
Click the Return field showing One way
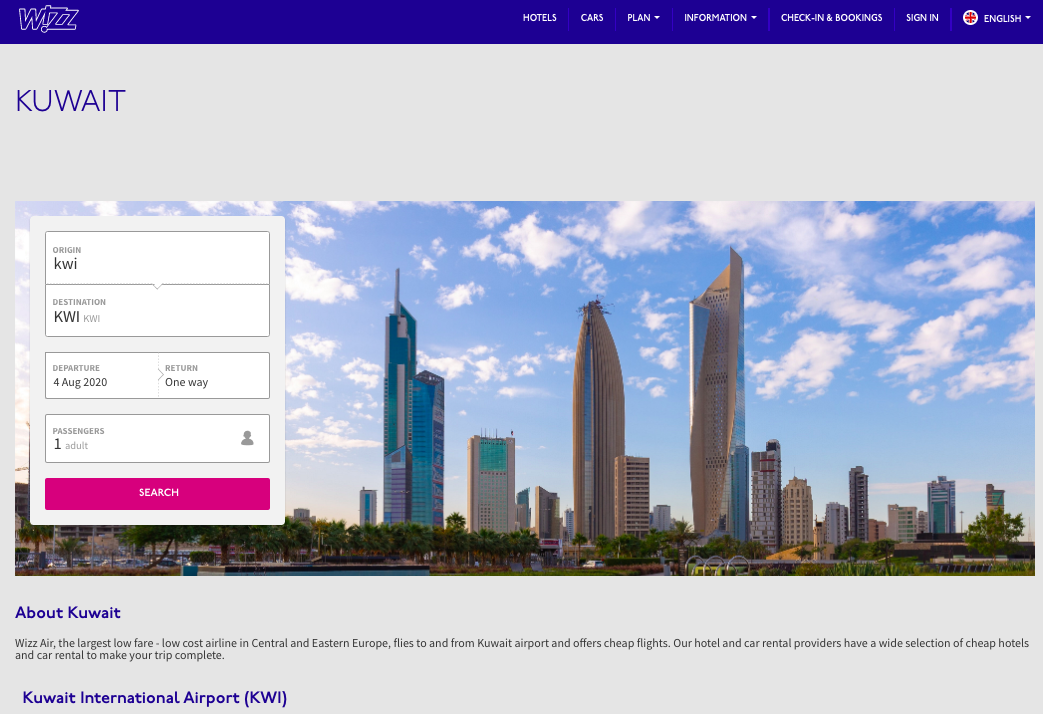pyautogui.click(x=215, y=376)
